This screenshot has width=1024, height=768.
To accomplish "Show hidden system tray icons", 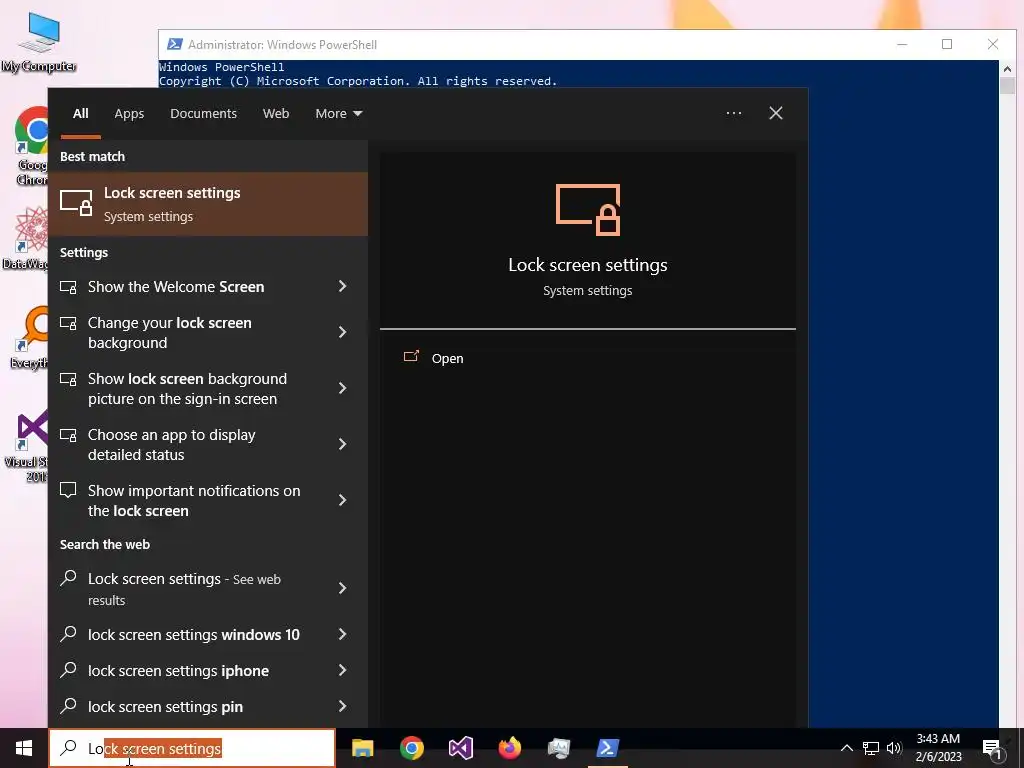I will point(846,748).
